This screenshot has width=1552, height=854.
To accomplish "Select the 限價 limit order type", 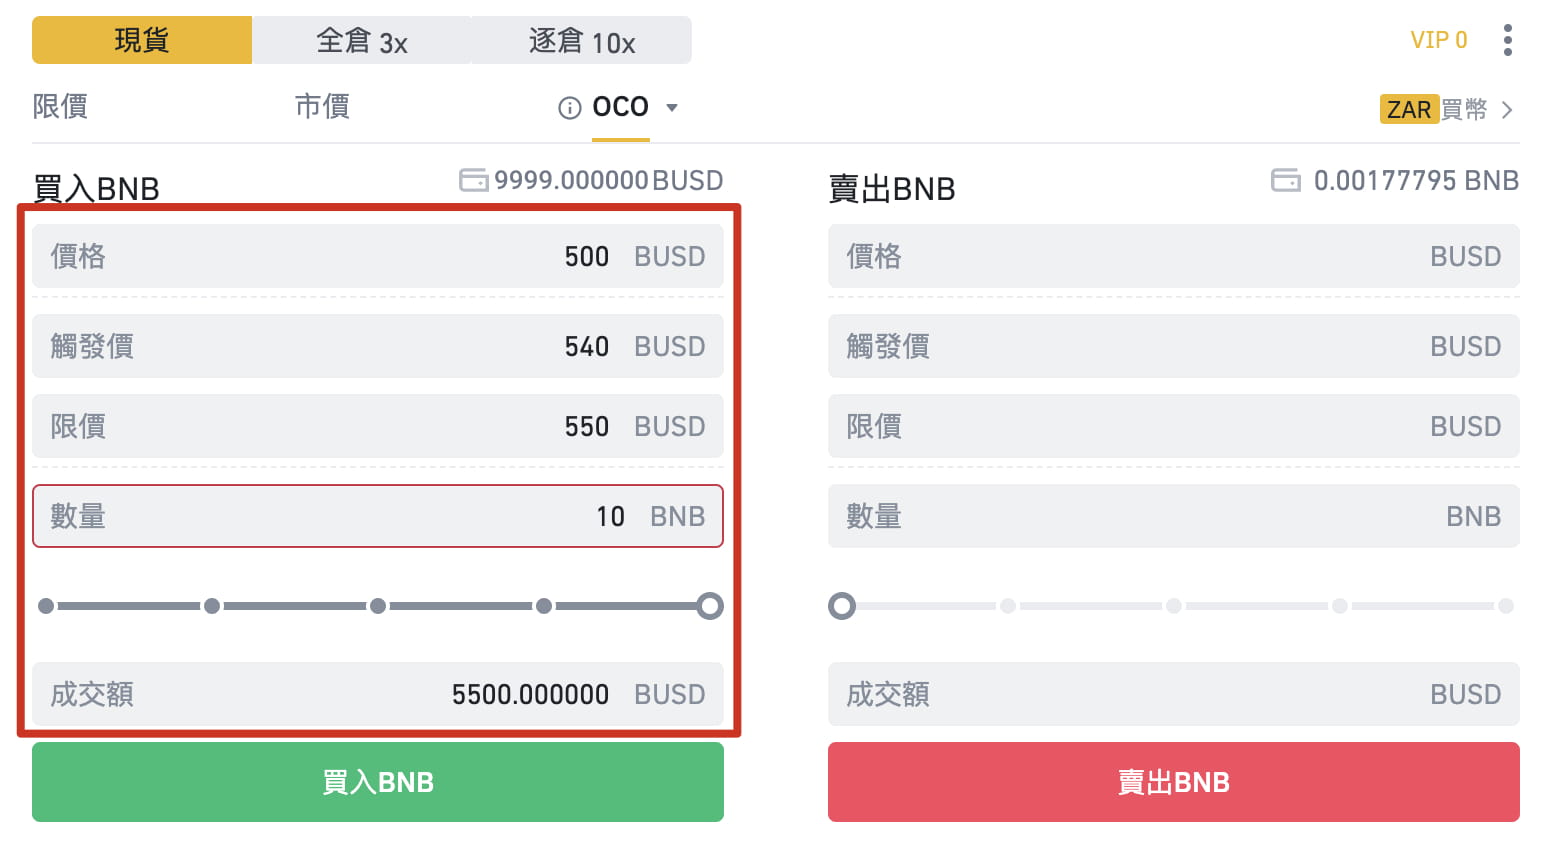I will click(60, 106).
